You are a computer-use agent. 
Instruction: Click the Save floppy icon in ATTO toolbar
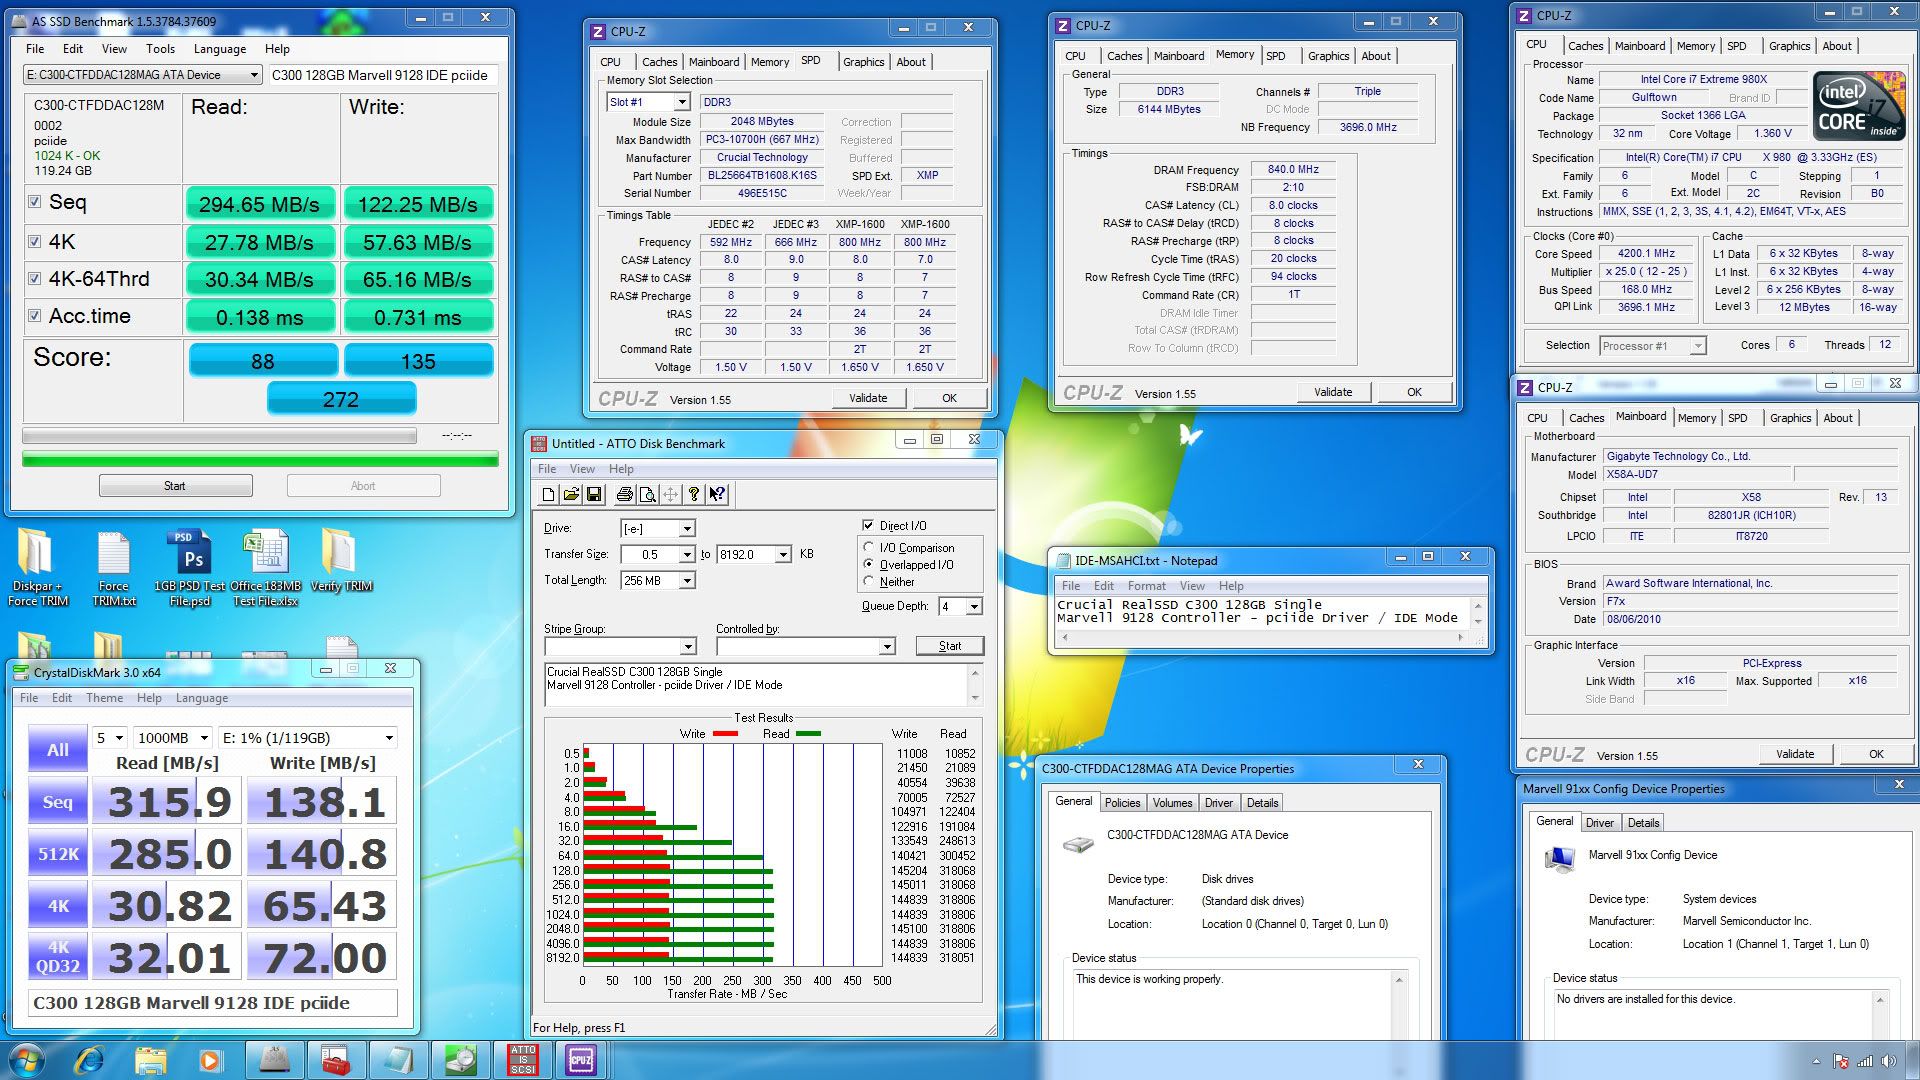(x=594, y=494)
